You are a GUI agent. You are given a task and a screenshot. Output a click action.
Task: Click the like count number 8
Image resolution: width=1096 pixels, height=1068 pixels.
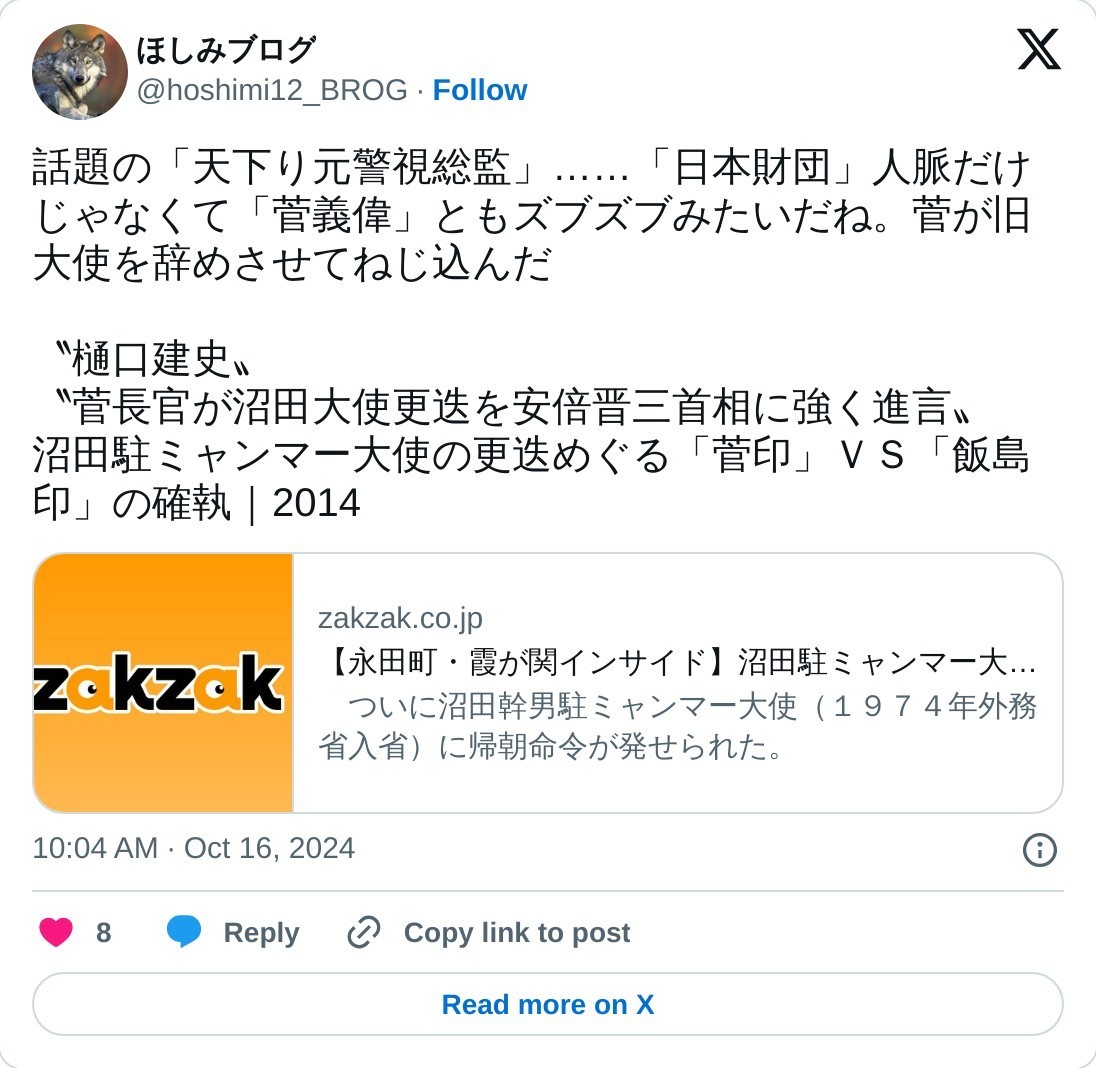point(103,932)
